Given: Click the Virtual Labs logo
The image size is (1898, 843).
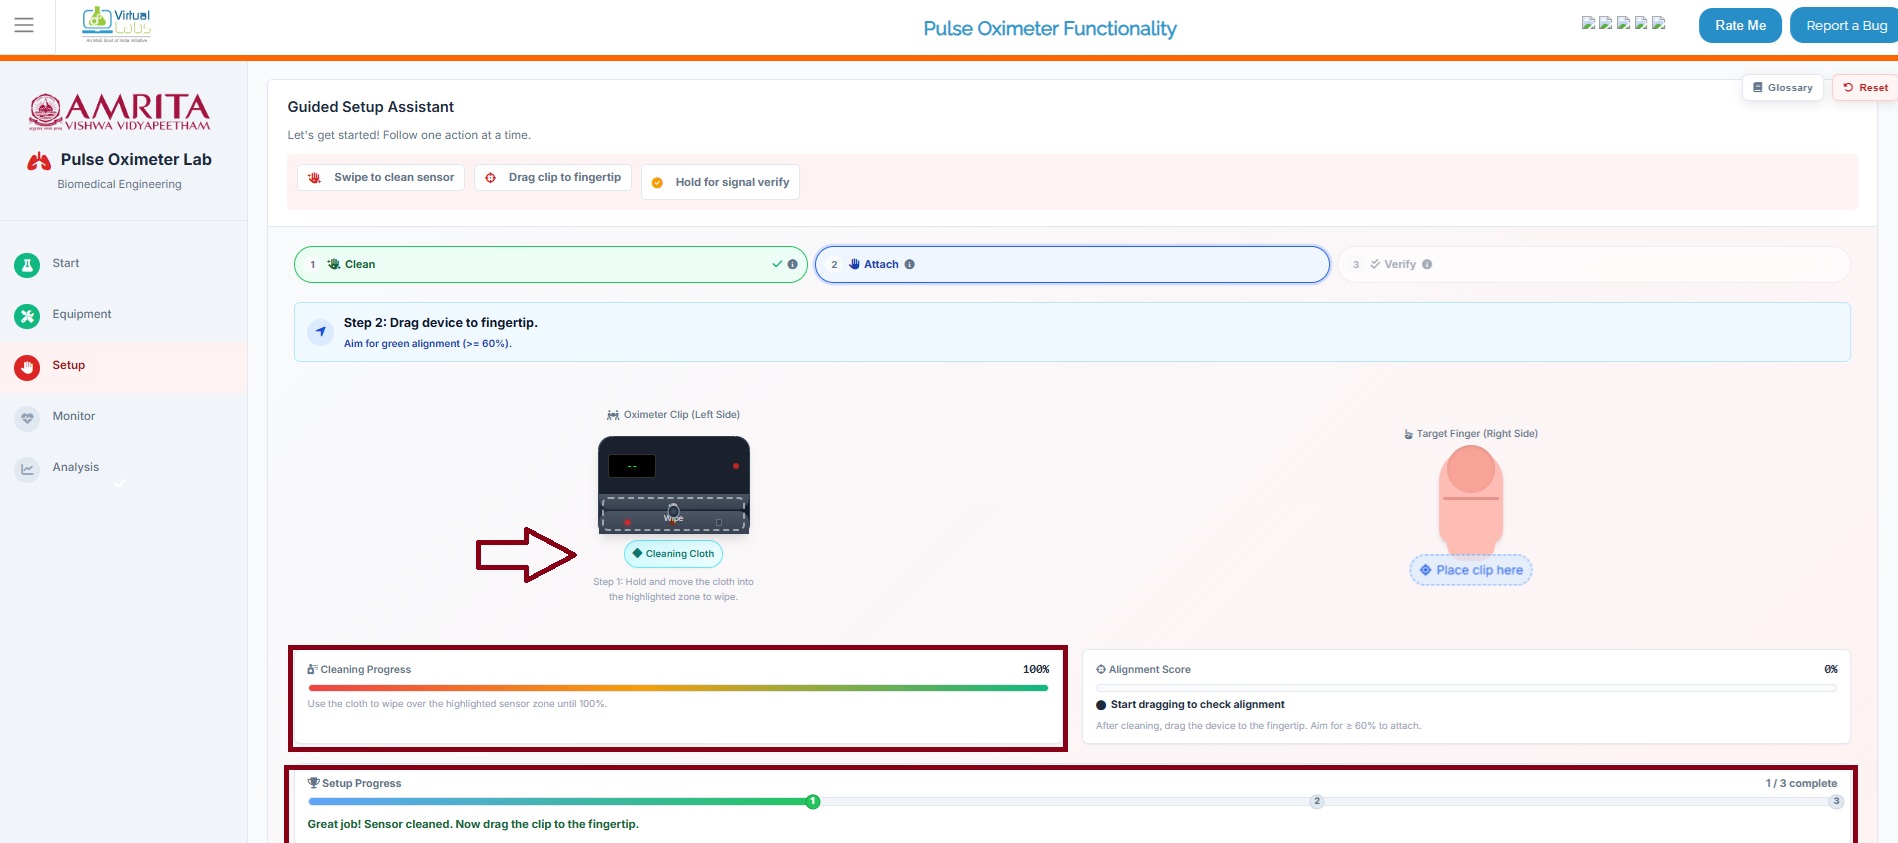Looking at the screenshot, I should (117, 25).
